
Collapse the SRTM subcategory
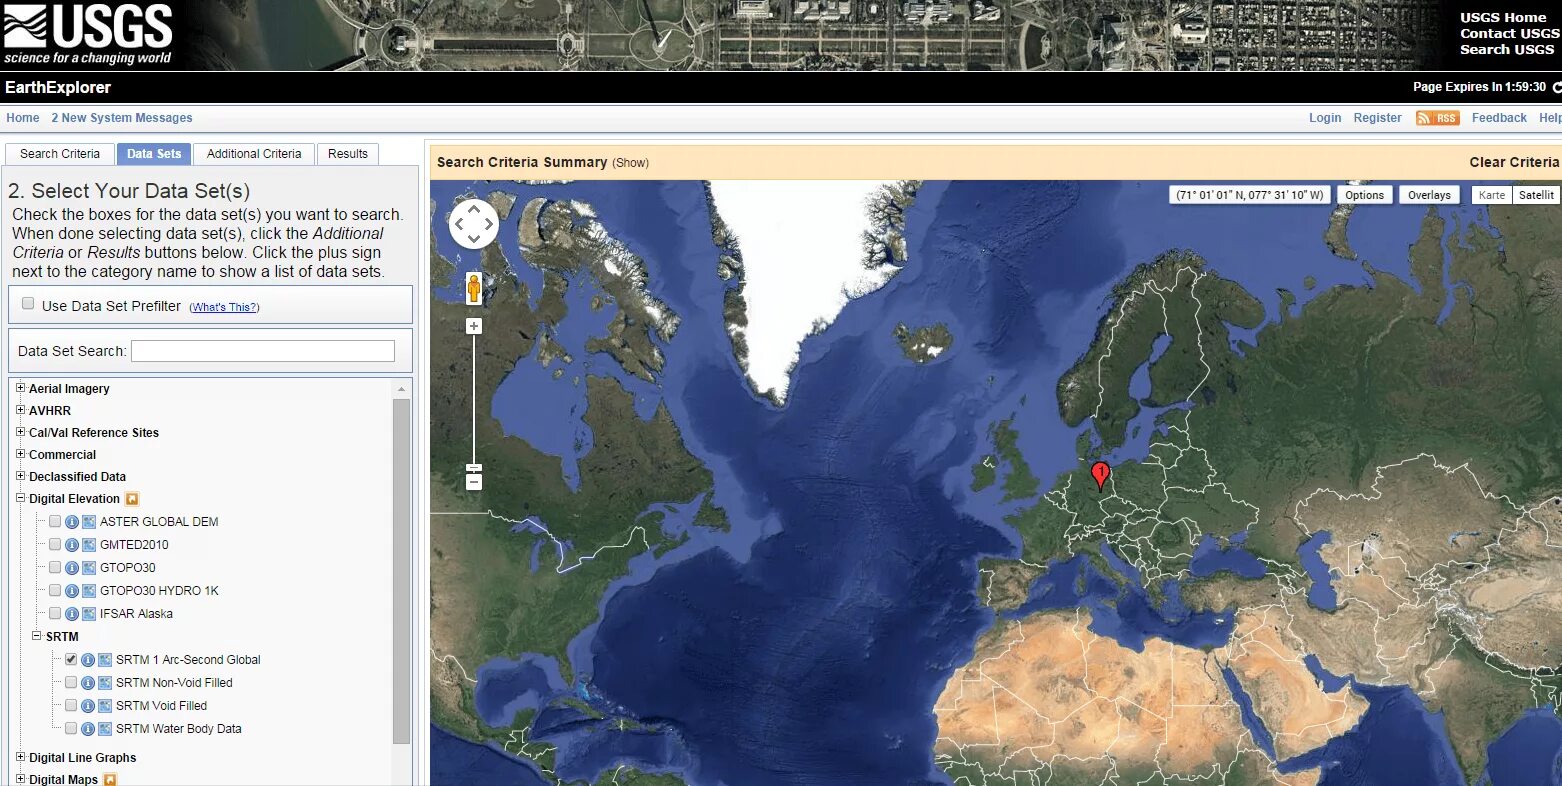[37, 636]
